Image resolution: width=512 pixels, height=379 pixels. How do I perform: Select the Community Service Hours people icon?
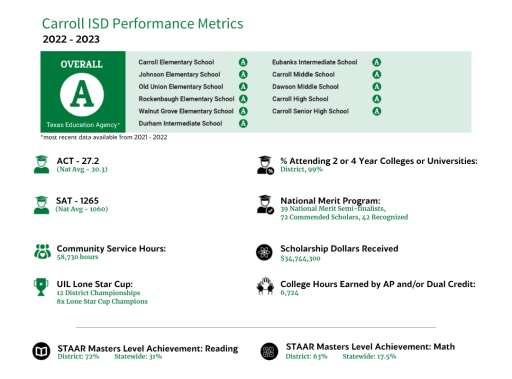pos(42,252)
